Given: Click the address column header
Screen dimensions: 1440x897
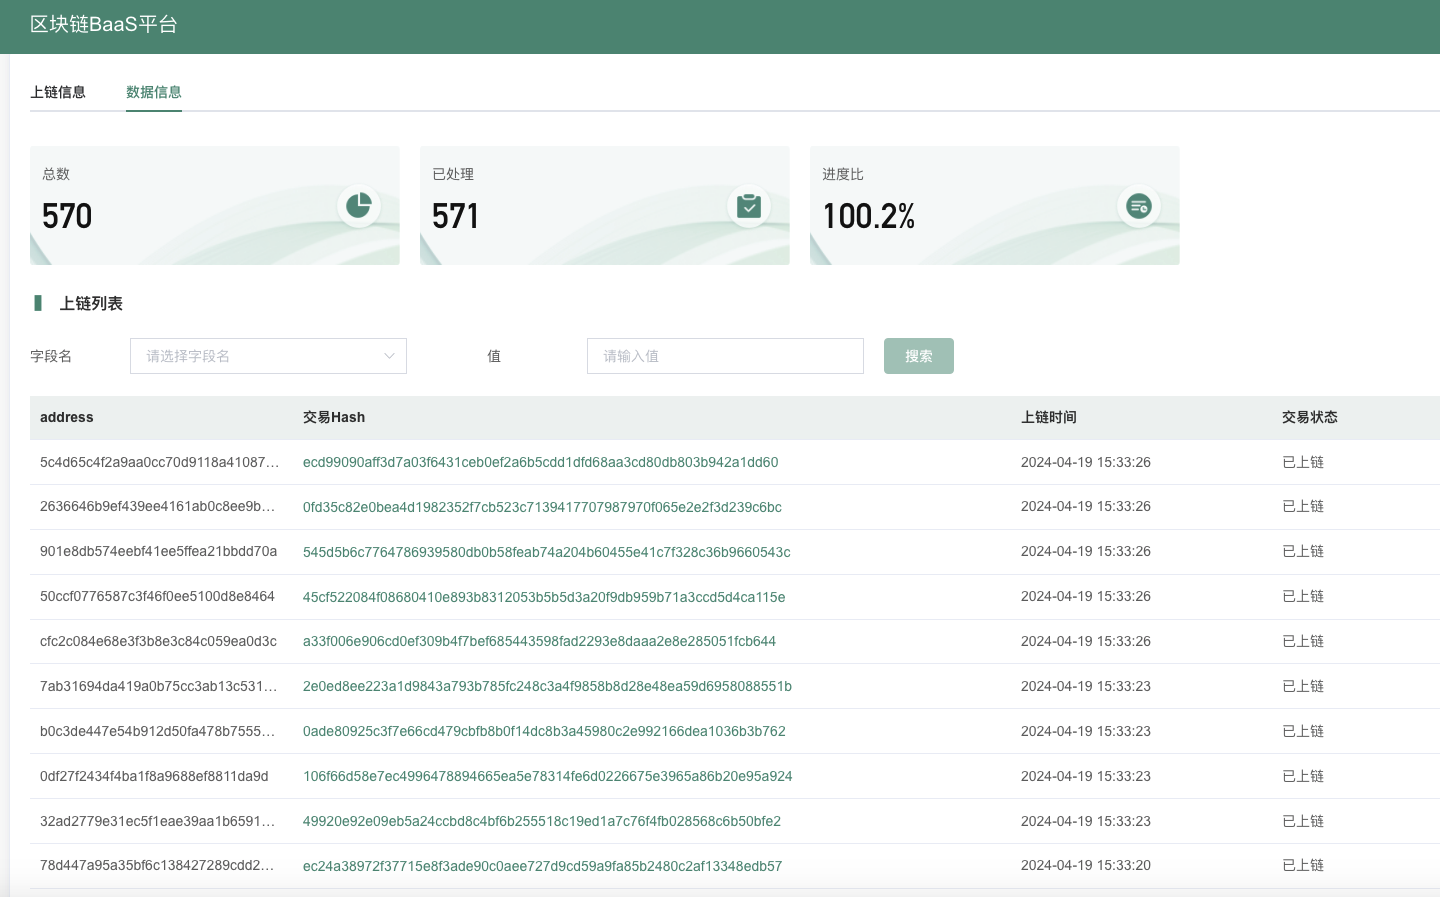Looking at the screenshot, I should click(67, 417).
